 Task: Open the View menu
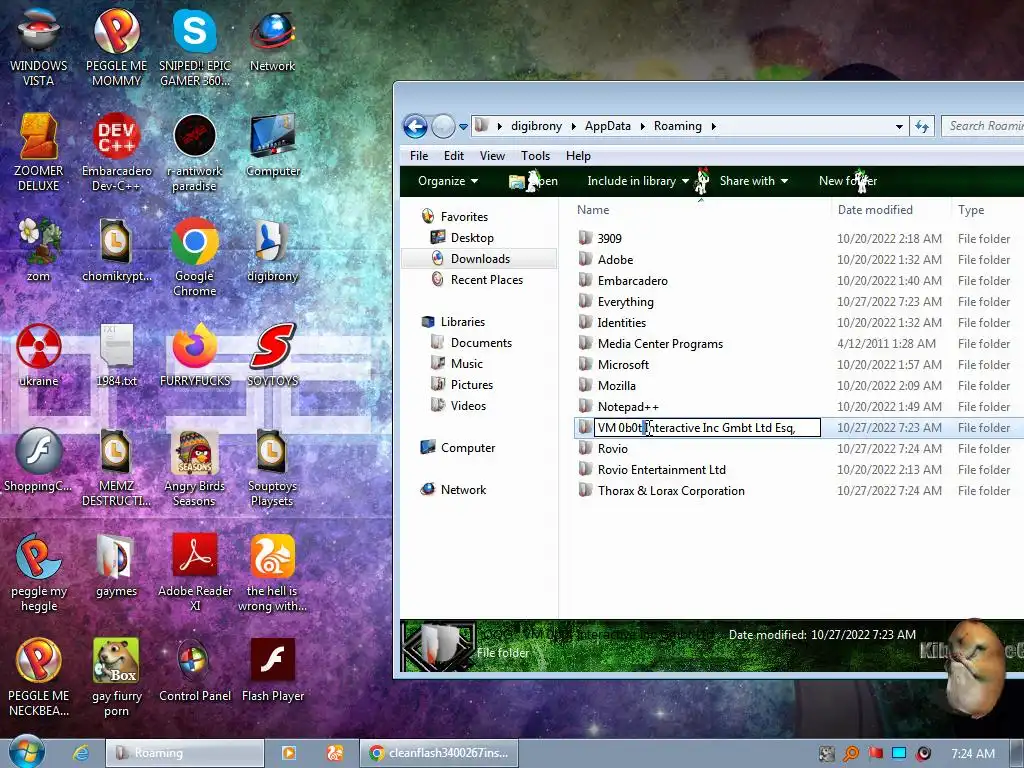(x=492, y=155)
